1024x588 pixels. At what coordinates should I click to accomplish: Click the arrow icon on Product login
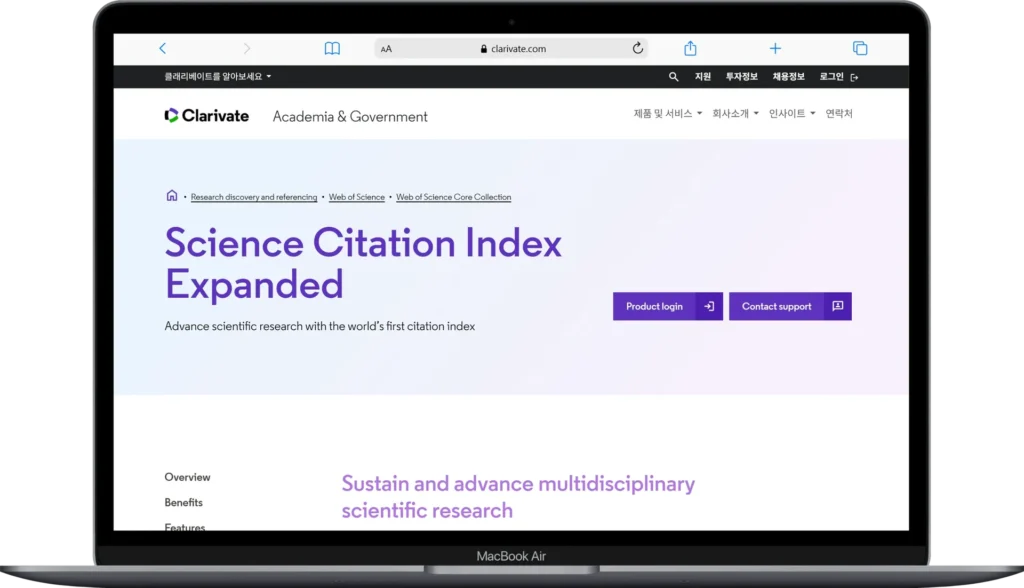coord(709,306)
